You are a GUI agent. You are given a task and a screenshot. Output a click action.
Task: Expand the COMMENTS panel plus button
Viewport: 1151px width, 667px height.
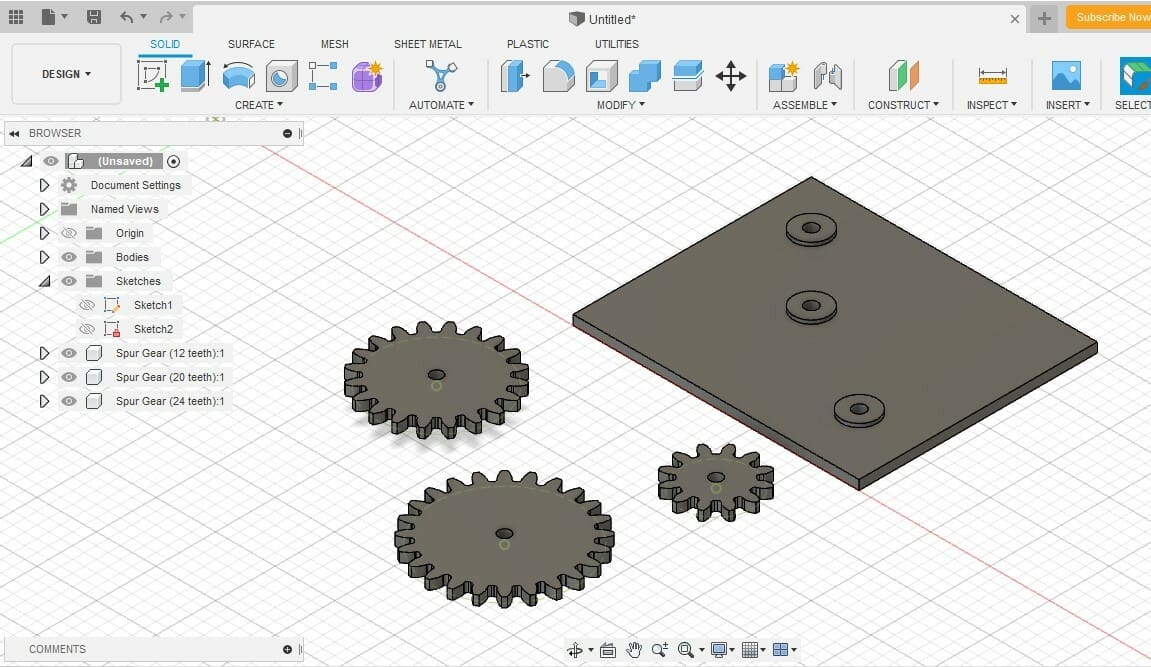click(x=287, y=649)
